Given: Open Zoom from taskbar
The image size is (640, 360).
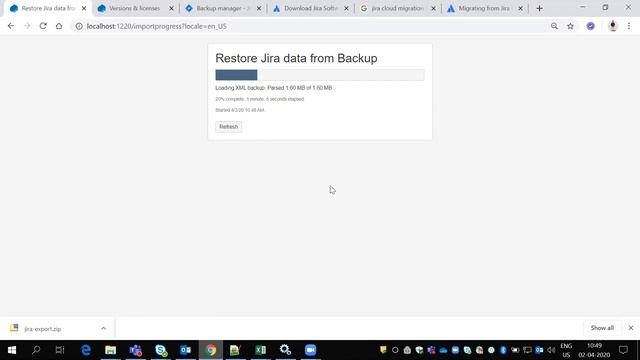Looking at the screenshot, I should [x=311, y=350].
